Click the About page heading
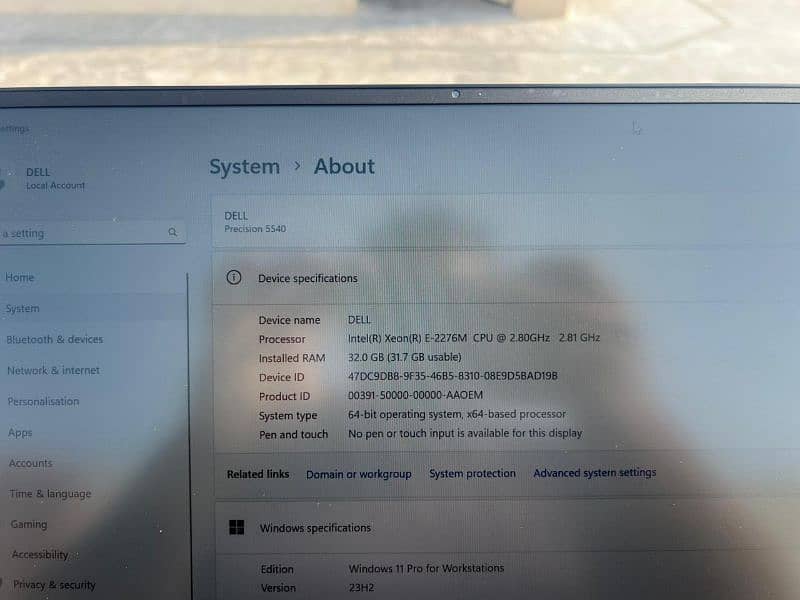The height and width of the screenshot is (600, 800). pos(344,166)
